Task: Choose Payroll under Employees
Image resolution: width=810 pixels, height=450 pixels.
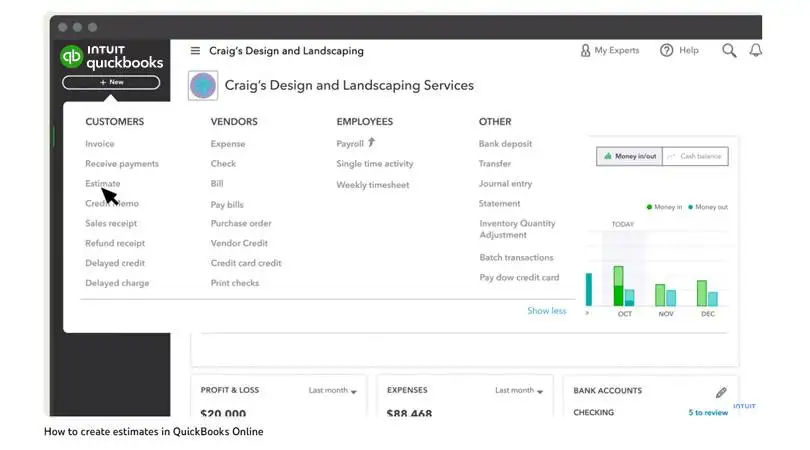Action: click(x=350, y=144)
